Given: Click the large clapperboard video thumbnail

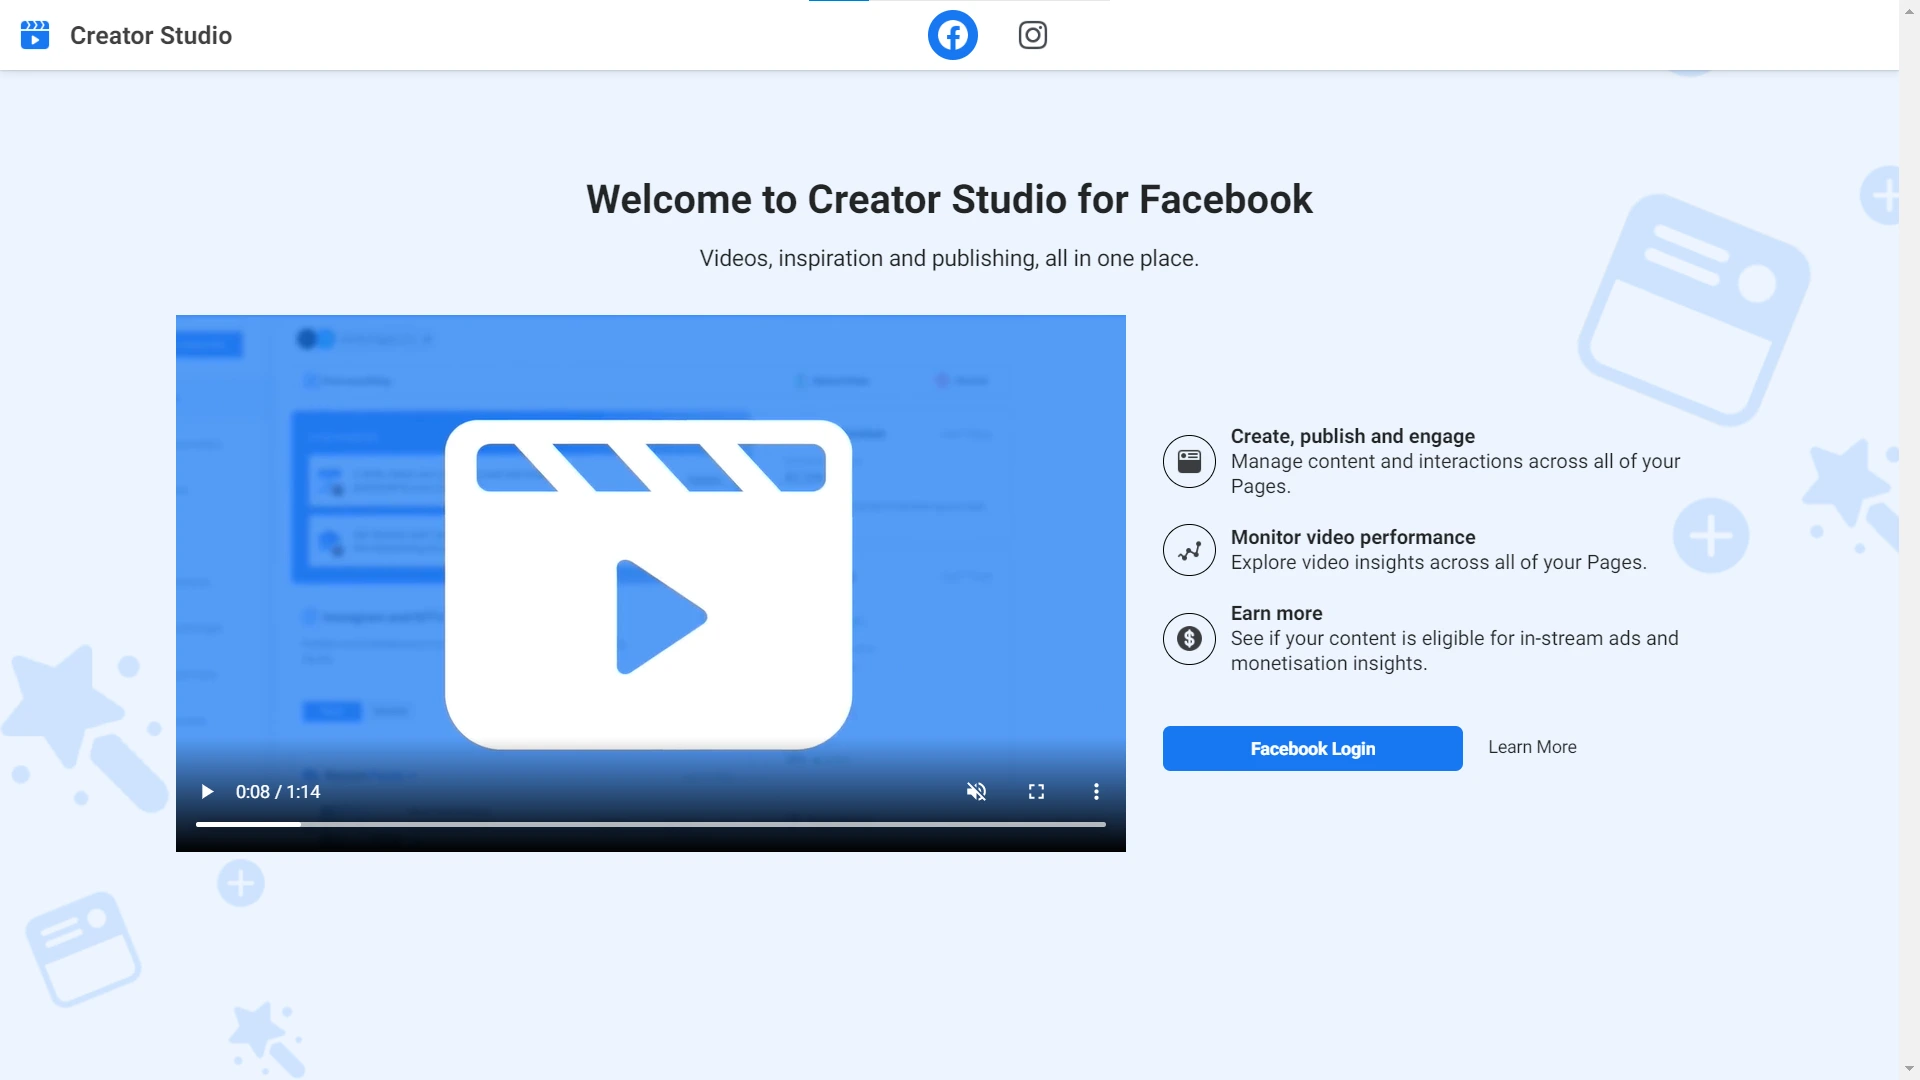Looking at the screenshot, I should coord(648,584).
